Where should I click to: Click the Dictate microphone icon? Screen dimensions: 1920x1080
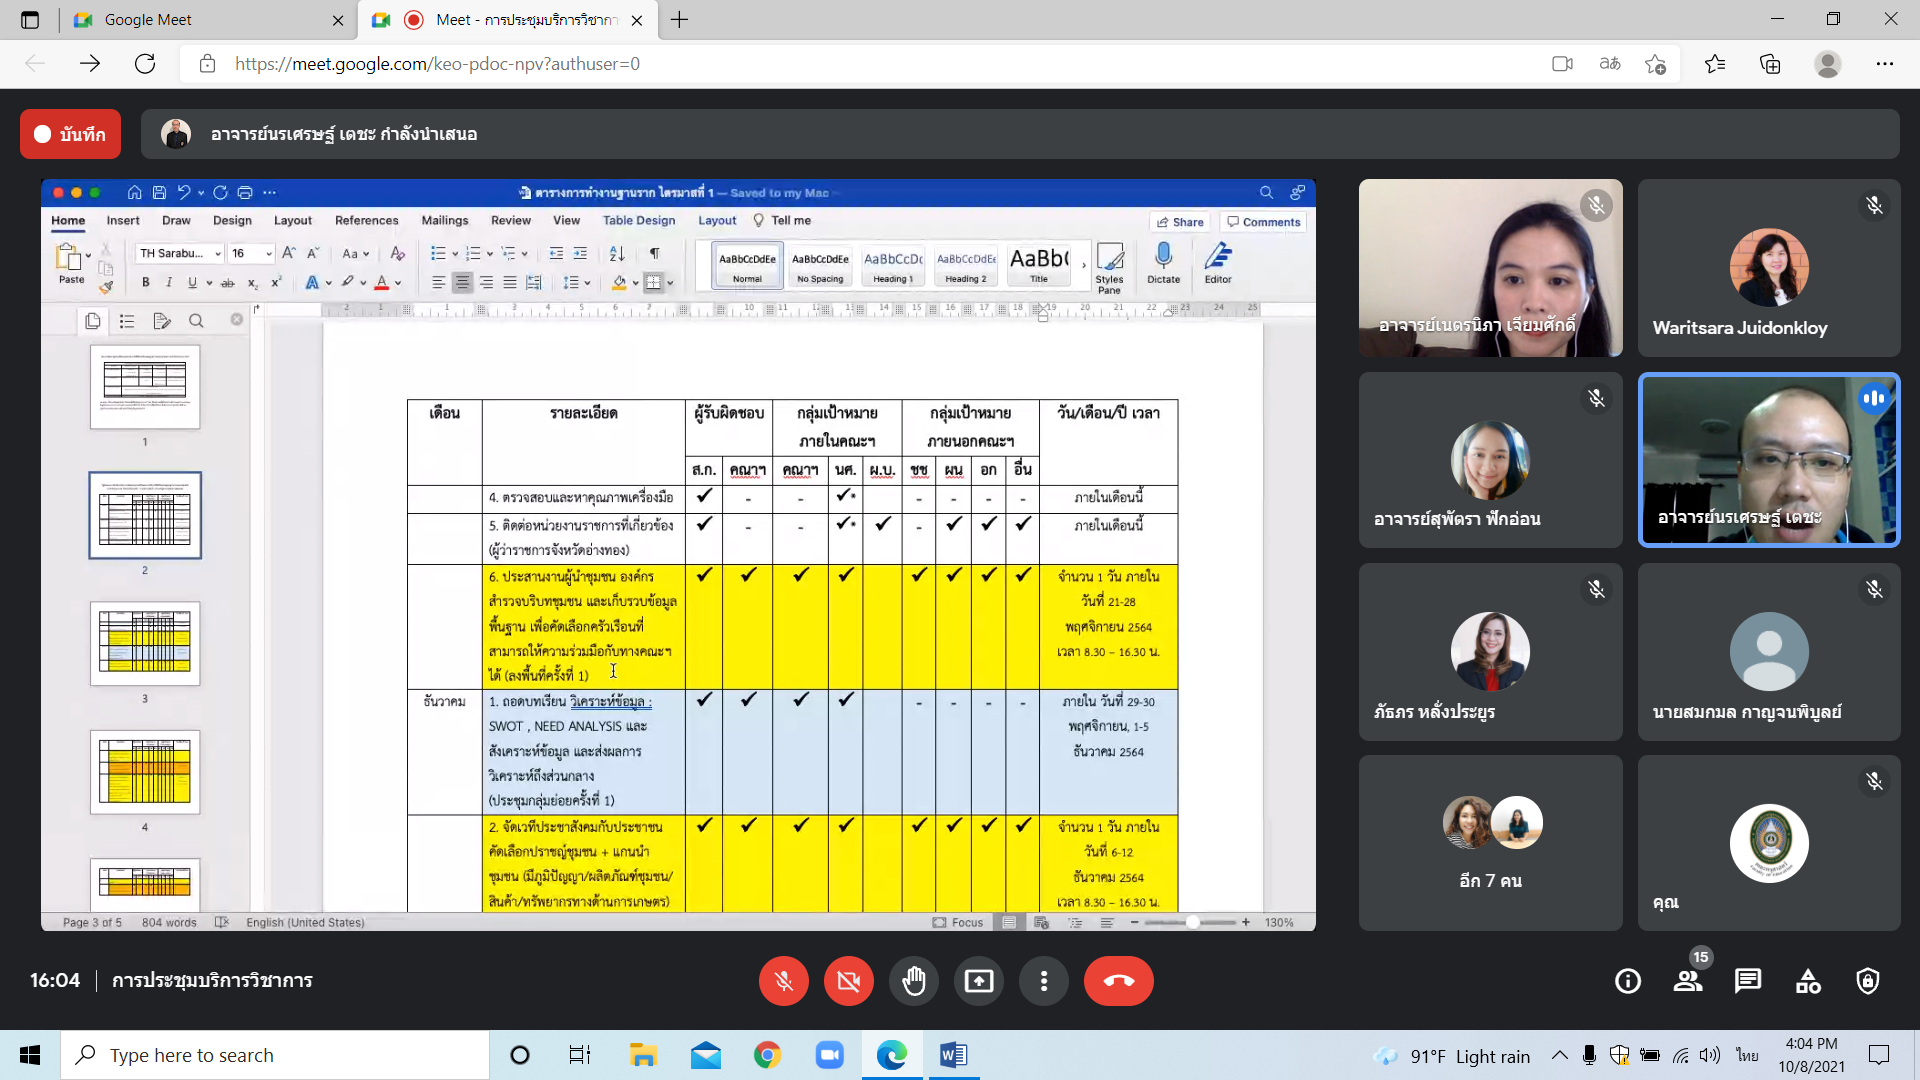(x=1163, y=263)
